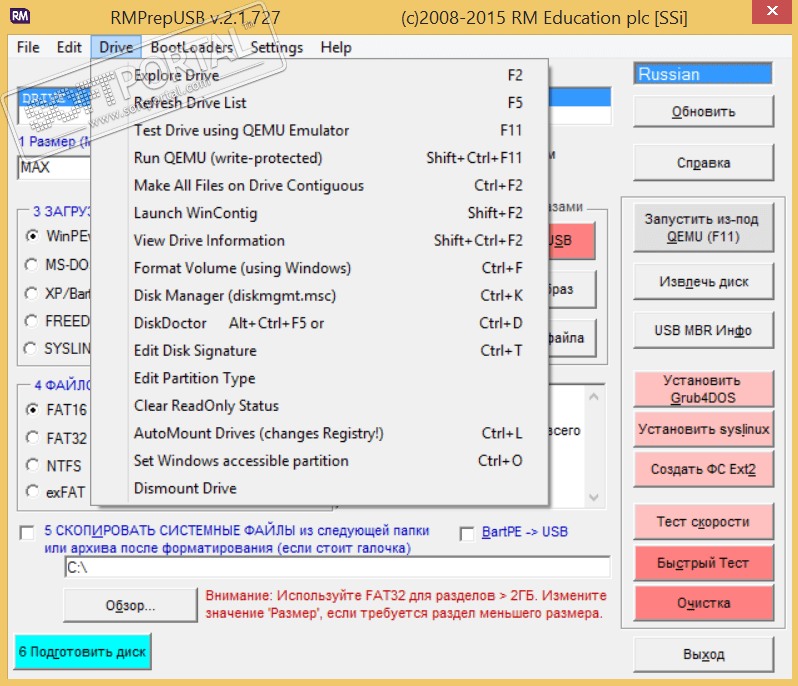798x686 pixels.
Task: Close the RMPrepUSB window
Action: (x=772, y=11)
